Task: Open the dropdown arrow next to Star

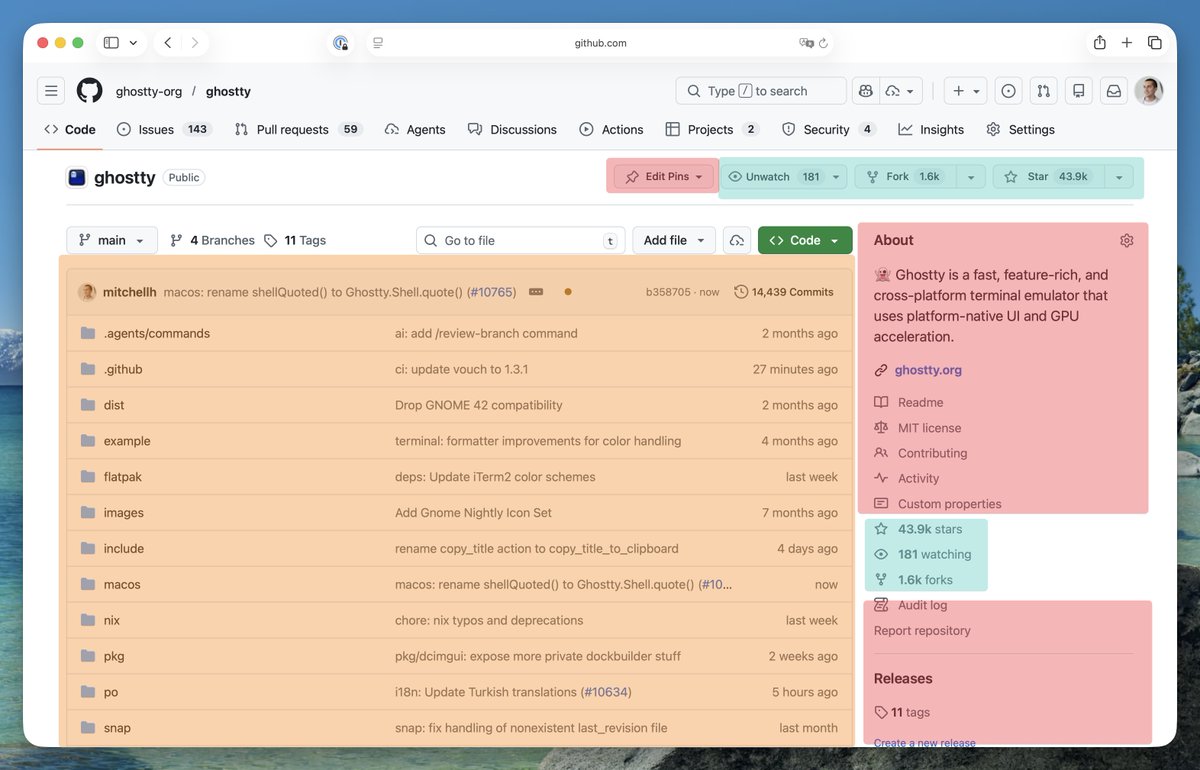Action: (1119, 177)
